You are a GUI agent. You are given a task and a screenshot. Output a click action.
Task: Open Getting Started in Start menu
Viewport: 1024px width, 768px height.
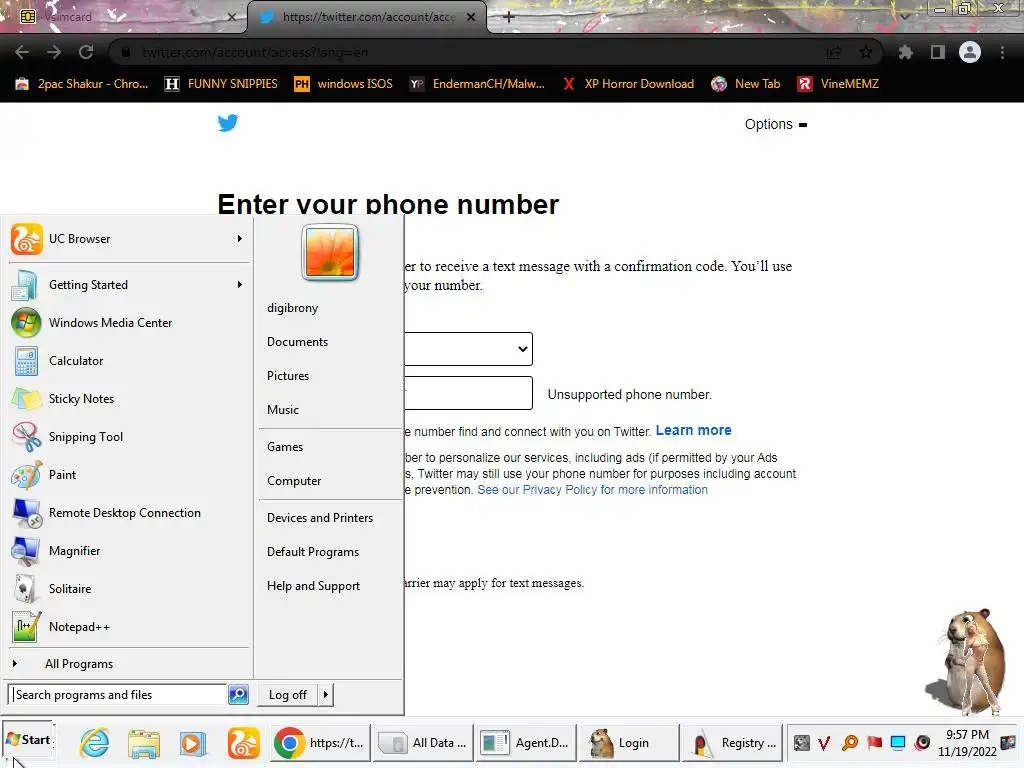coord(128,285)
